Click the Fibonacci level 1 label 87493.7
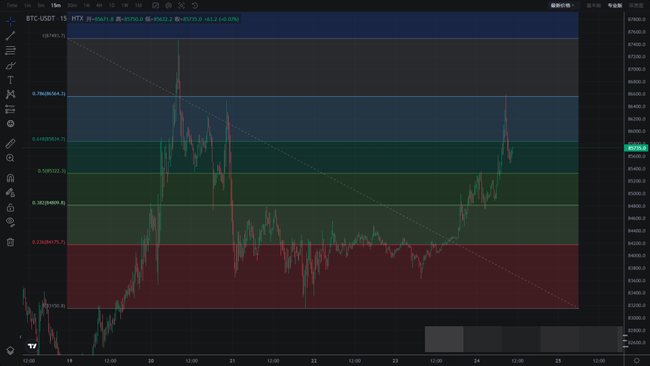The height and width of the screenshot is (366, 650). point(53,36)
